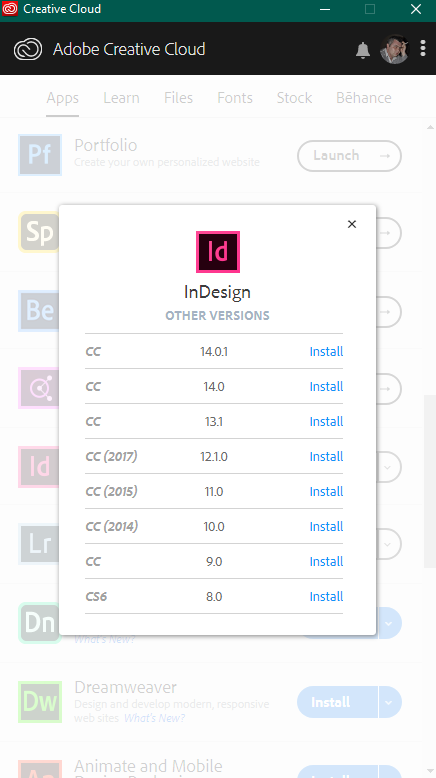The width and height of the screenshot is (436, 778).
Task: Open the user profile avatar
Action: click(x=394, y=49)
